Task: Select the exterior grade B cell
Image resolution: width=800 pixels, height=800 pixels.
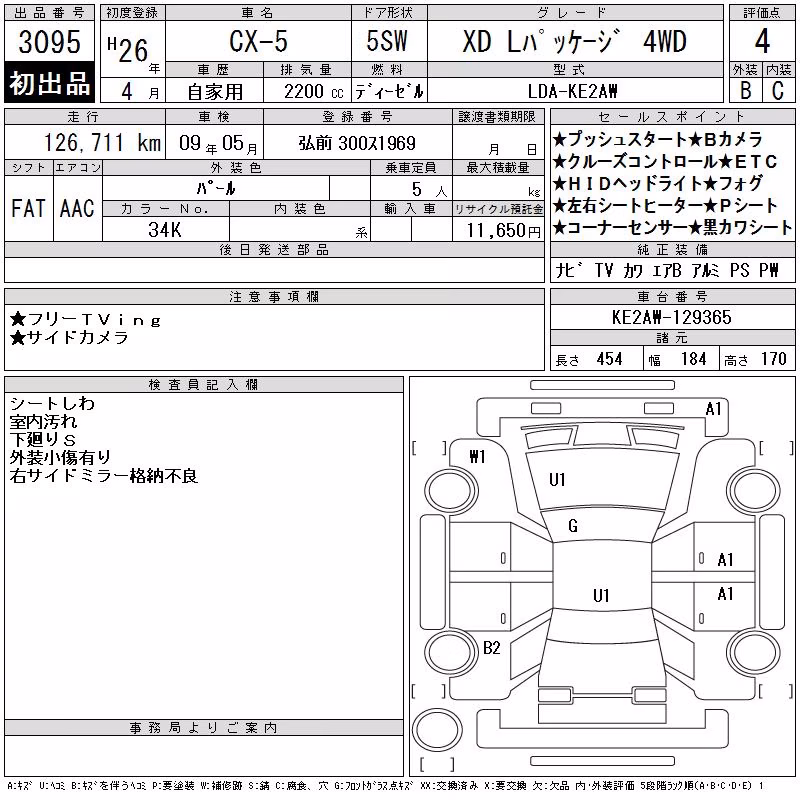Action: [745, 90]
